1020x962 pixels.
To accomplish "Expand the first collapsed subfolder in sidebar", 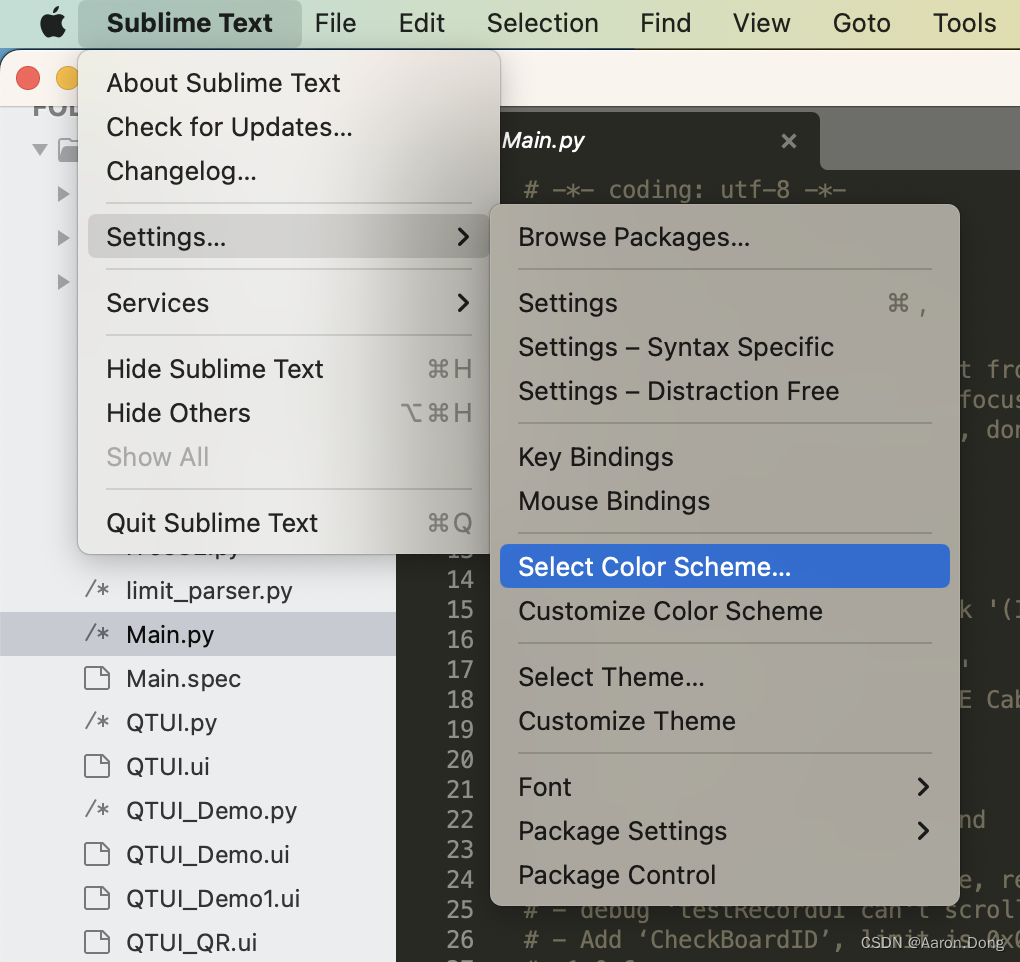I will coord(63,193).
